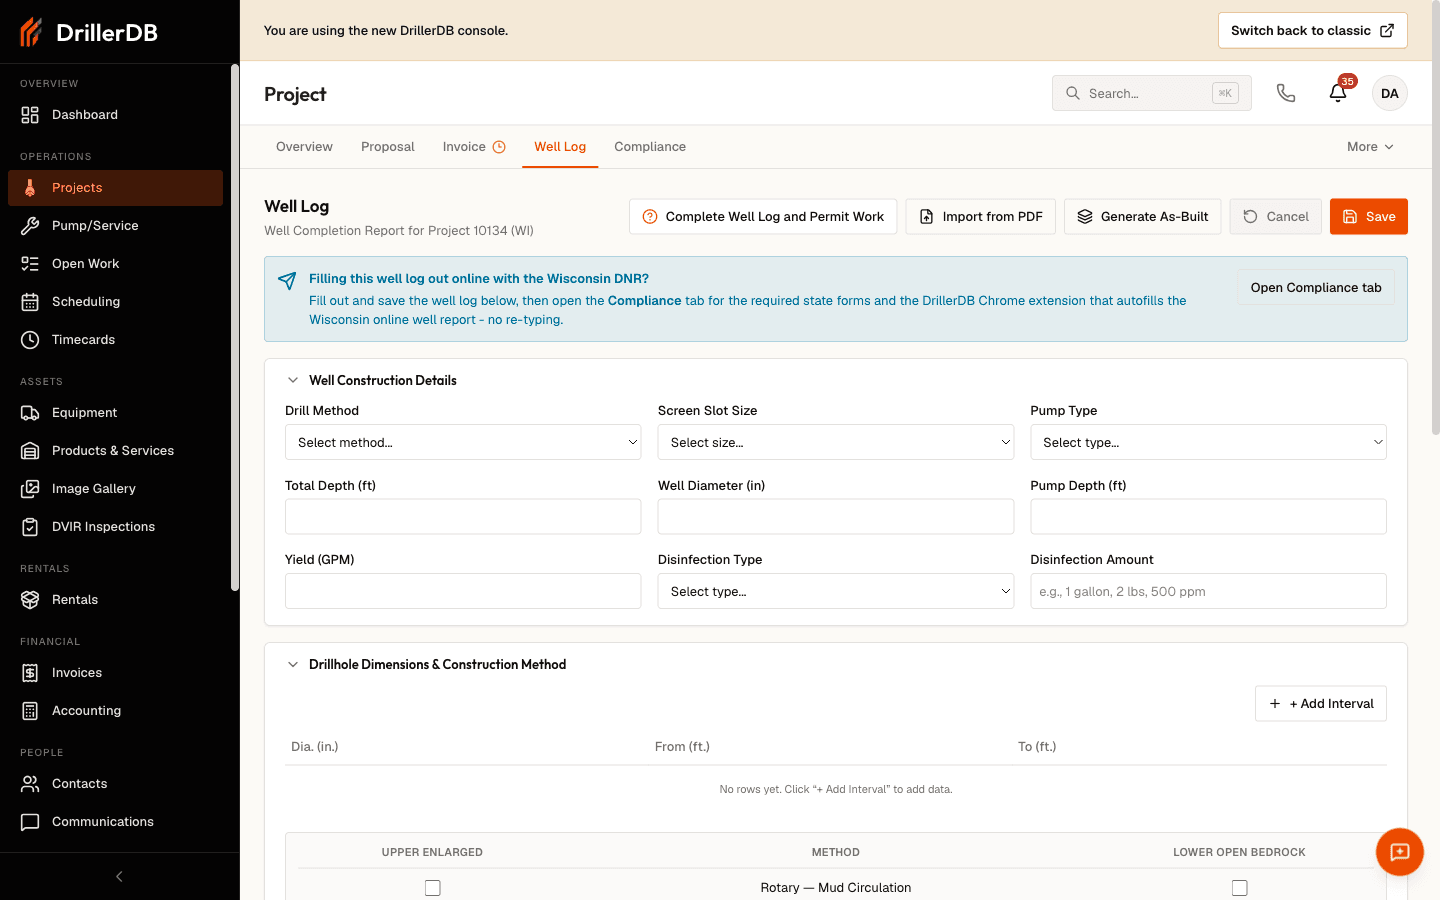The width and height of the screenshot is (1440, 900).
Task: Open Communications in sidebar
Action: click(x=115, y=822)
